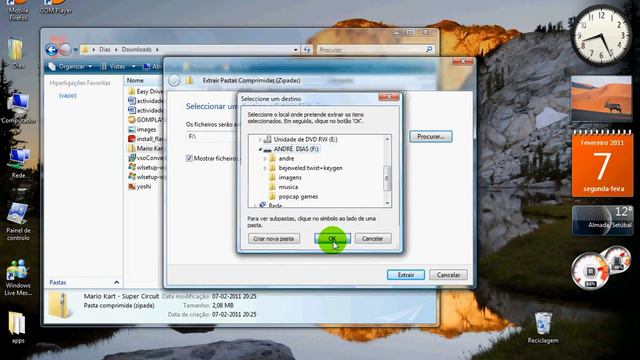Select the install_flash file icon

131,139
